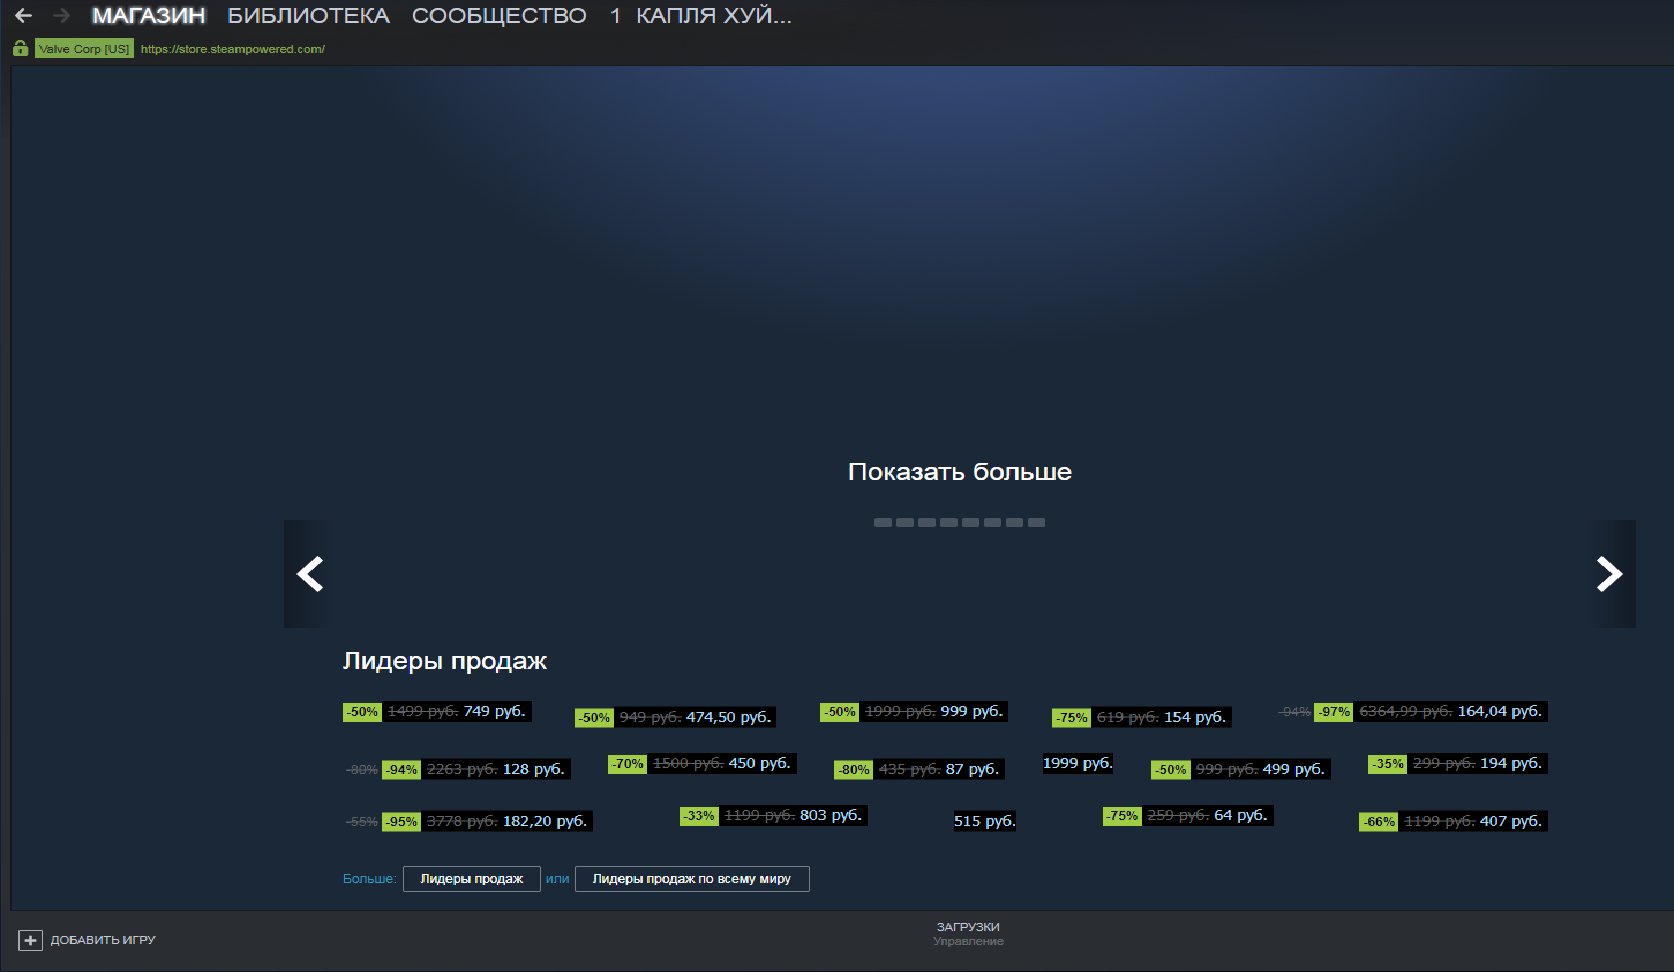The width and height of the screenshot is (1674, 972).
Task: Select the item priced 499 руб.
Action: tap(1241, 769)
